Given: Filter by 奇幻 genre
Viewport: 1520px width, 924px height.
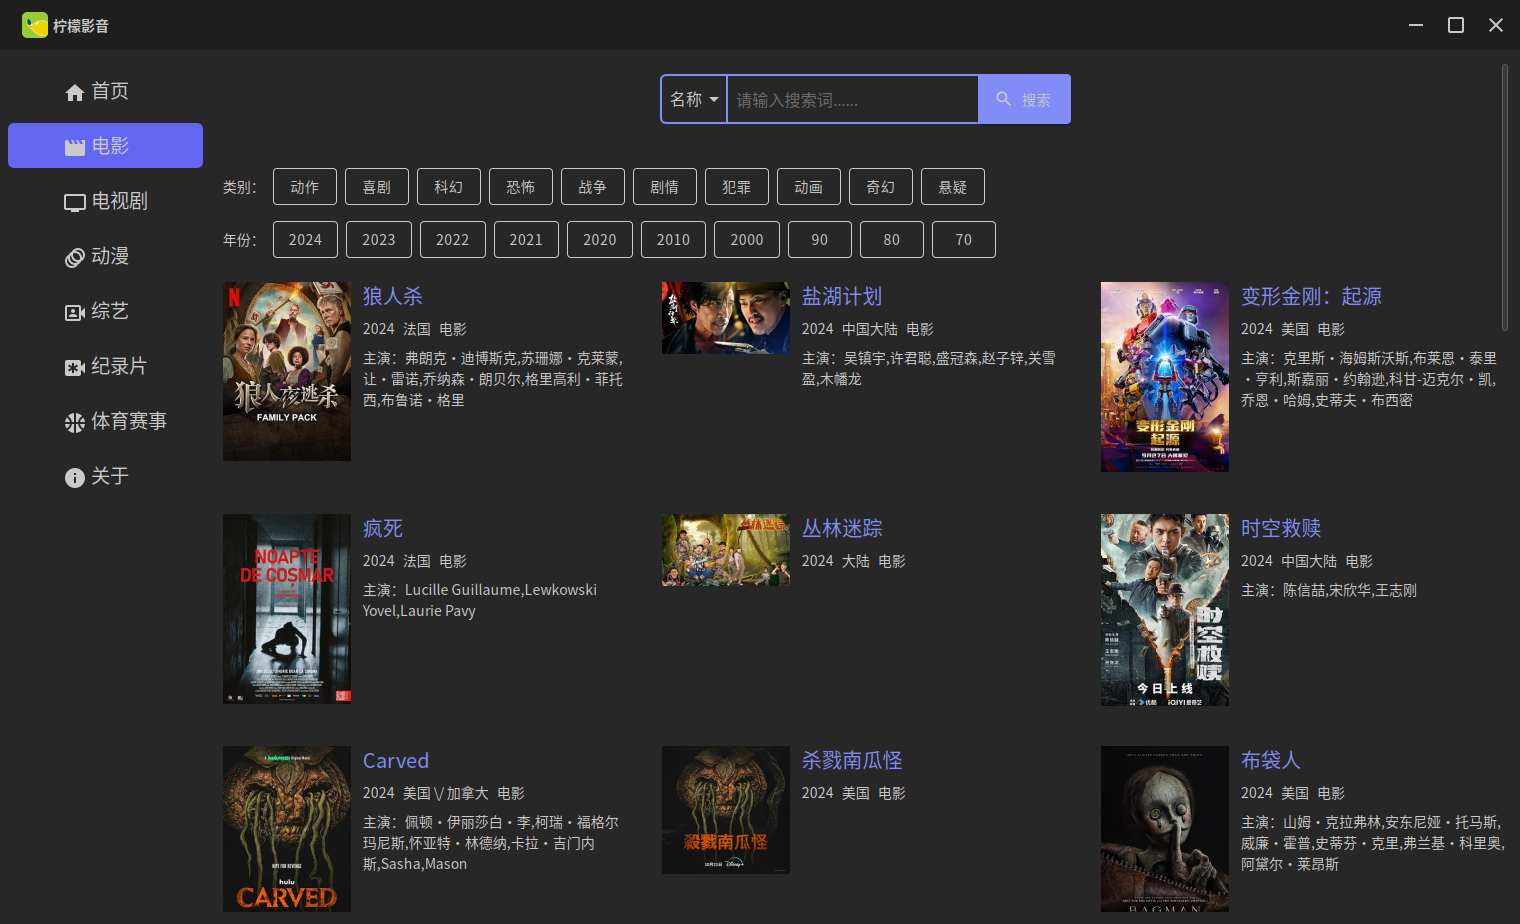Looking at the screenshot, I should pyautogui.click(x=881, y=187).
